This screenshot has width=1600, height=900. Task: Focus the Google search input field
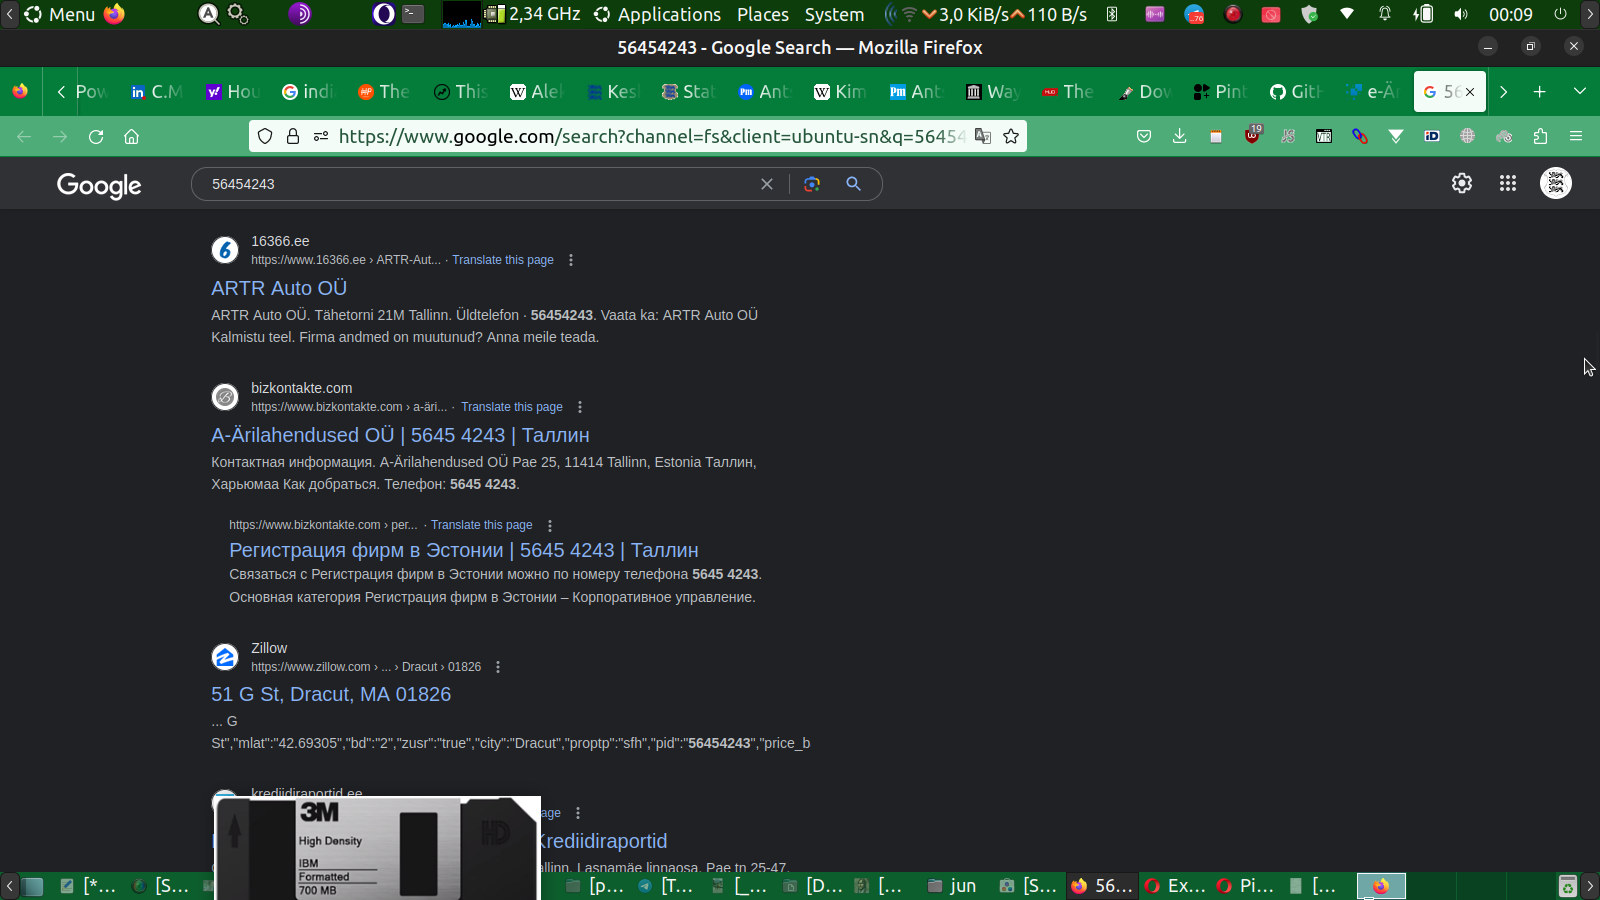pos(480,184)
